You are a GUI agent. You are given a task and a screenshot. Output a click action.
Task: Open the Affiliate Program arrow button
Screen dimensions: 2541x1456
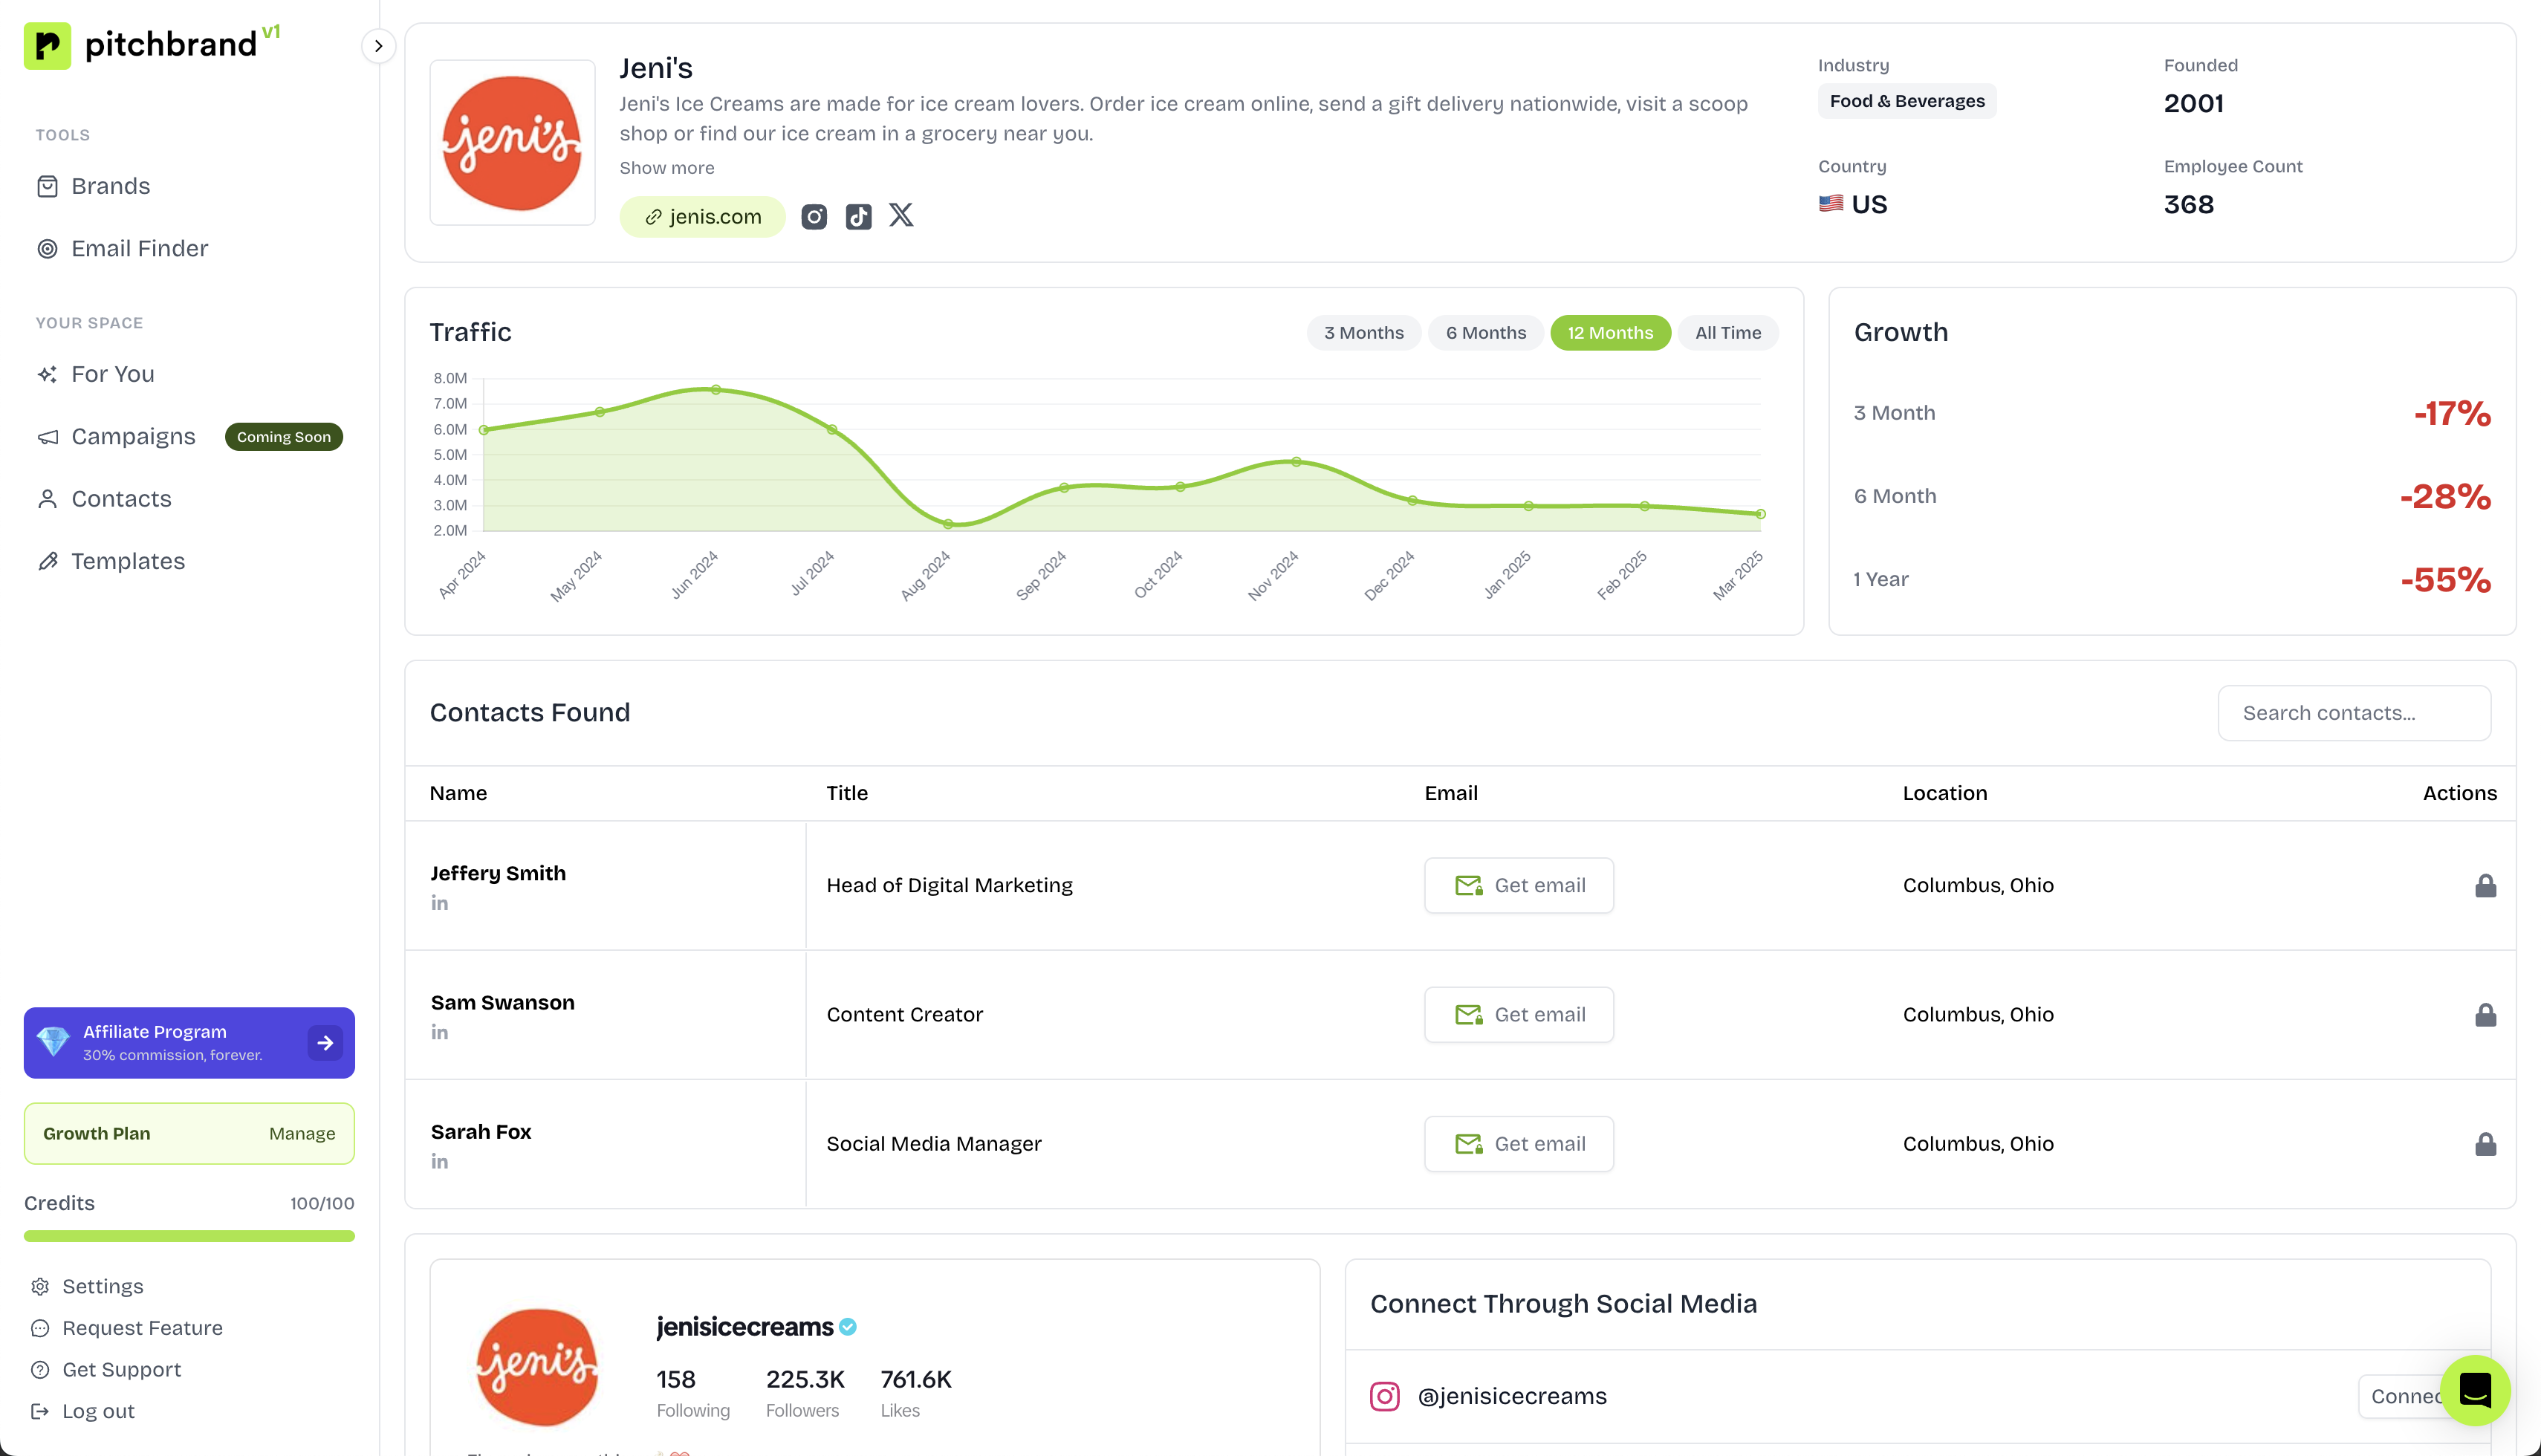click(325, 1043)
